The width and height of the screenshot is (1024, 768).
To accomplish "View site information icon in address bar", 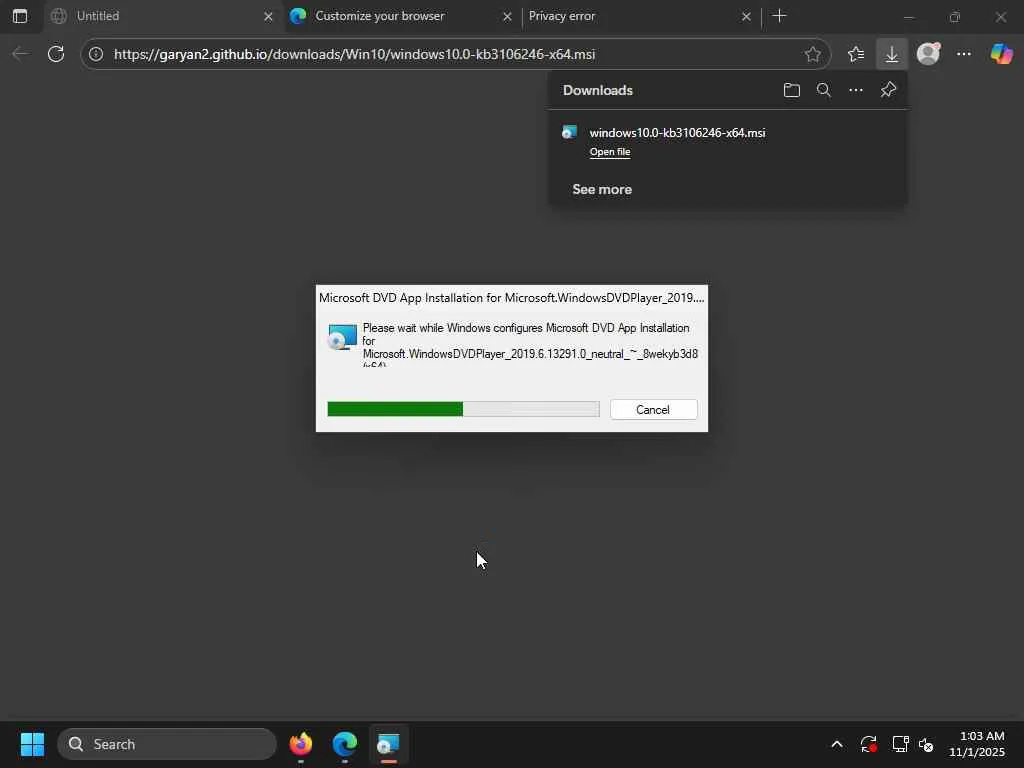I will (x=96, y=54).
